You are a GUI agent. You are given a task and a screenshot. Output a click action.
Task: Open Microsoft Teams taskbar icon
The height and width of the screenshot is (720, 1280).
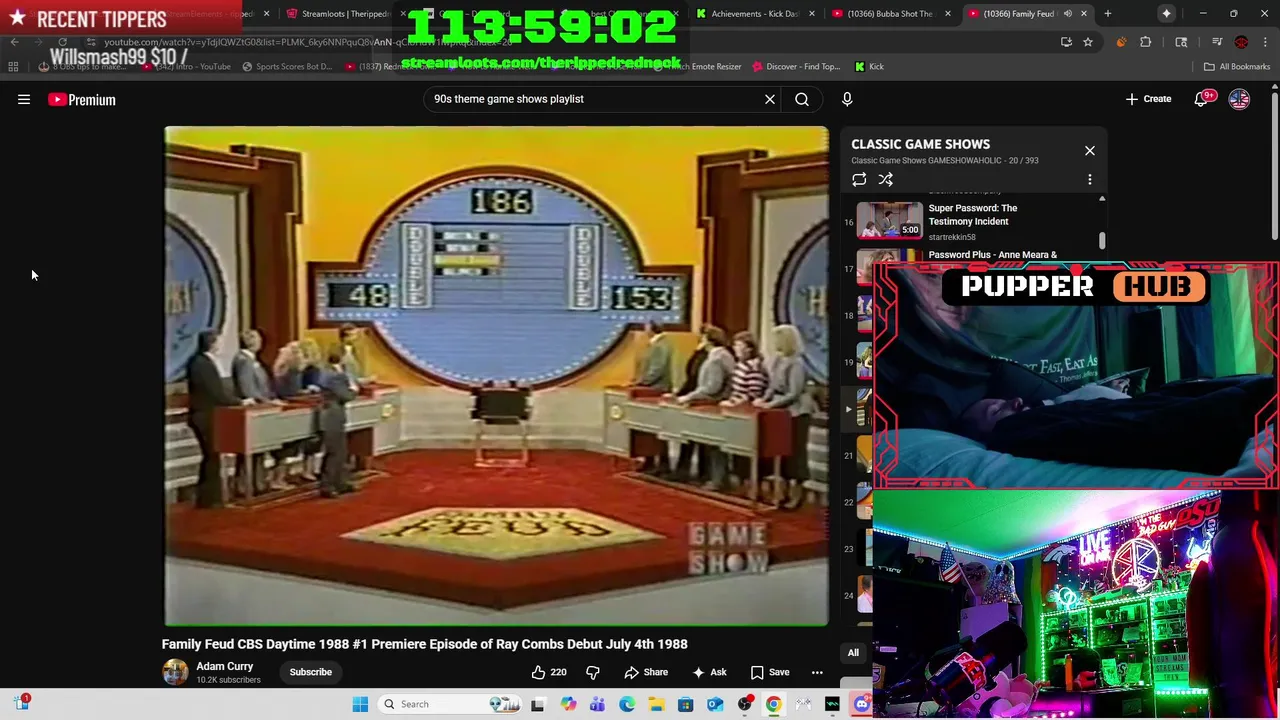(x=597, y=704)
